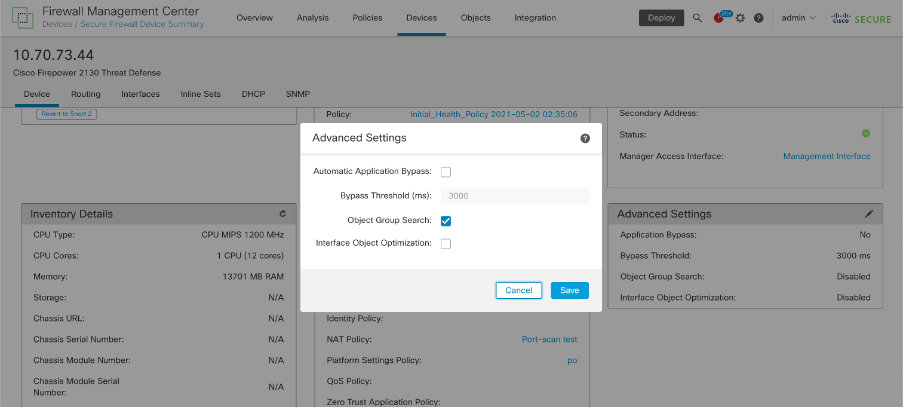
Task: Refresh the Inventory Details panel
Action: [282, 214]
